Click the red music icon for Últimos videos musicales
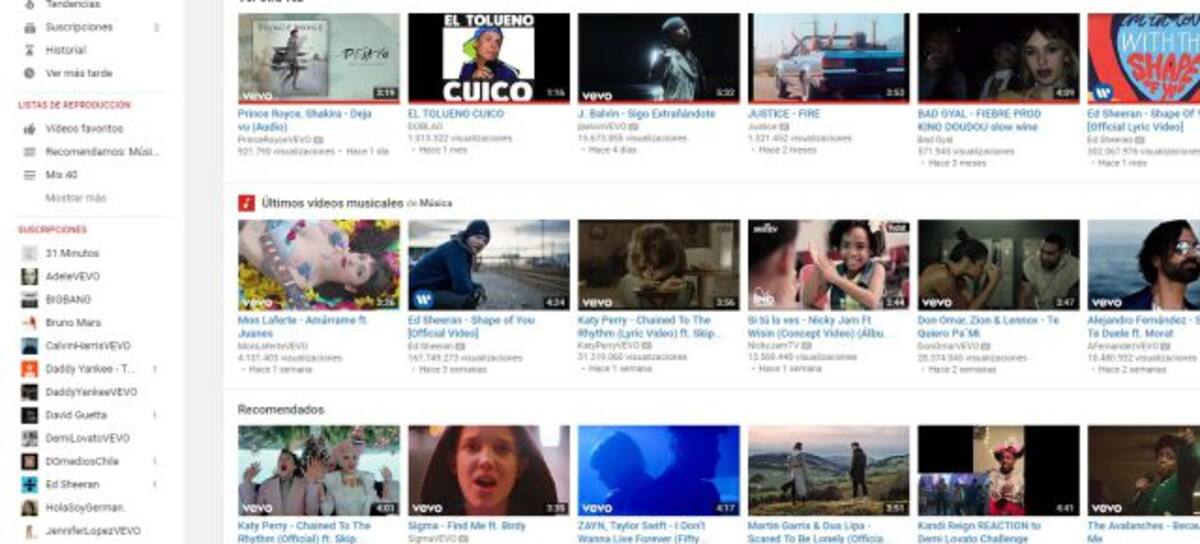The image size is (1200, 544). tap(246, 203)
